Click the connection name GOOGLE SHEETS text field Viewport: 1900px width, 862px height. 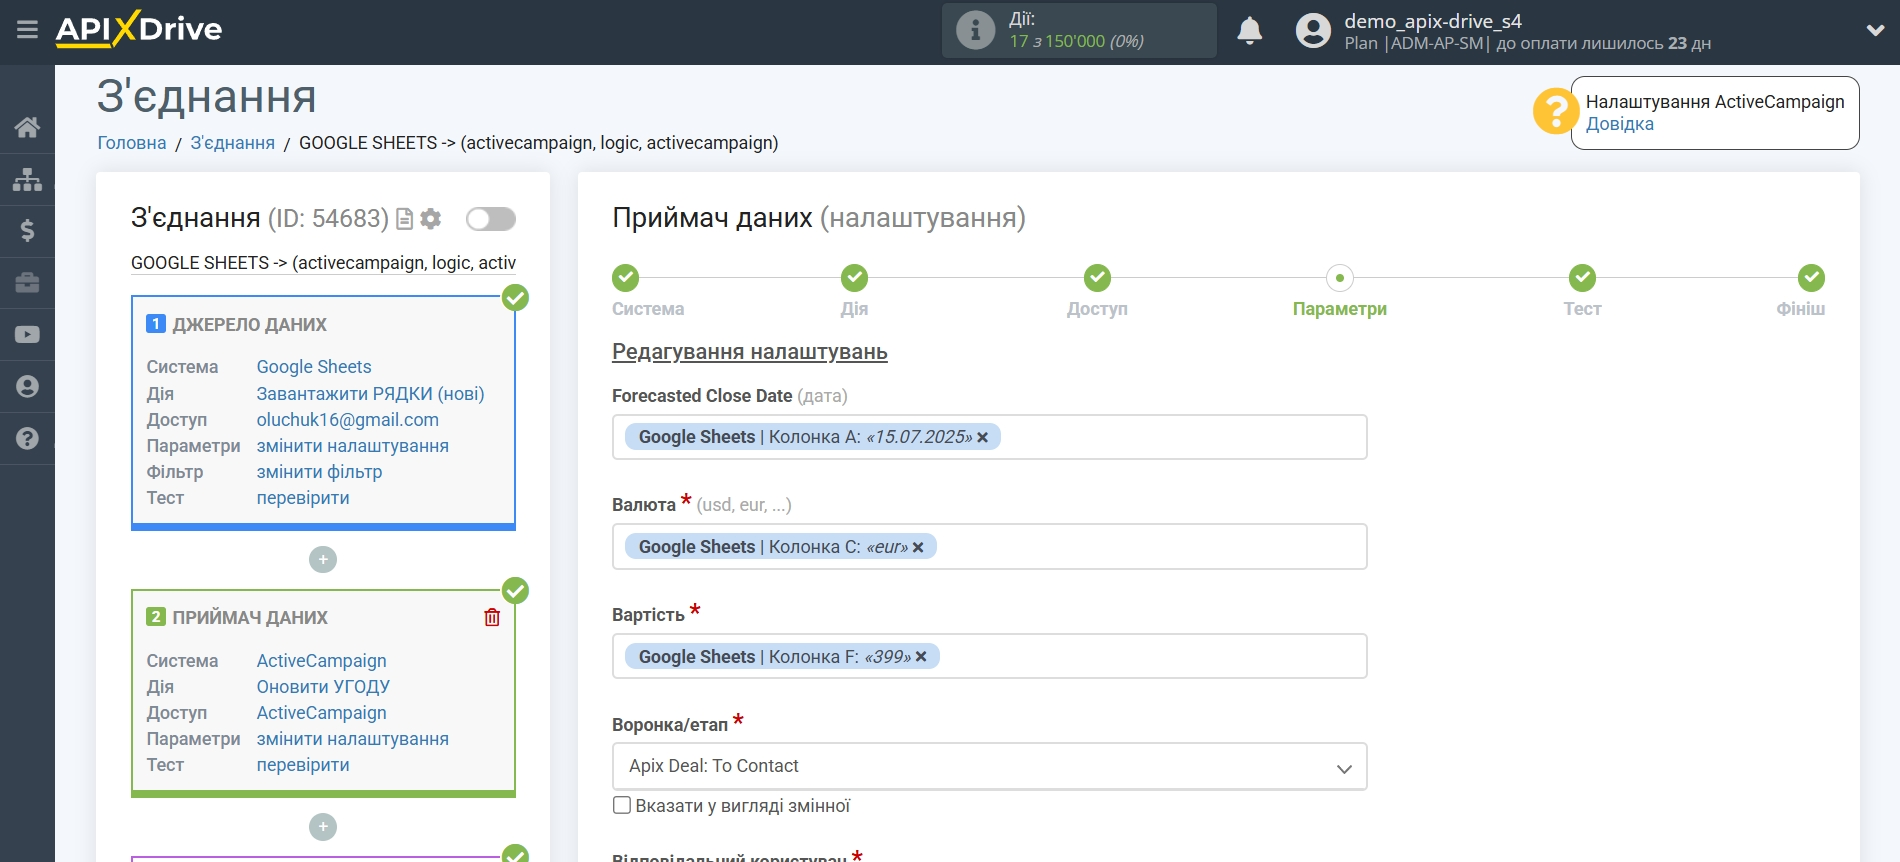(323, 263)
